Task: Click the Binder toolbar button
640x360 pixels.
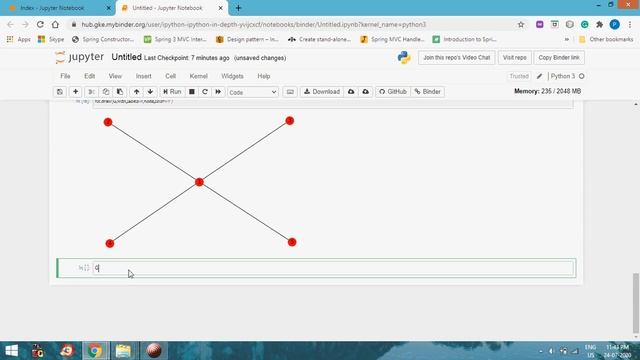Action: 427,92
